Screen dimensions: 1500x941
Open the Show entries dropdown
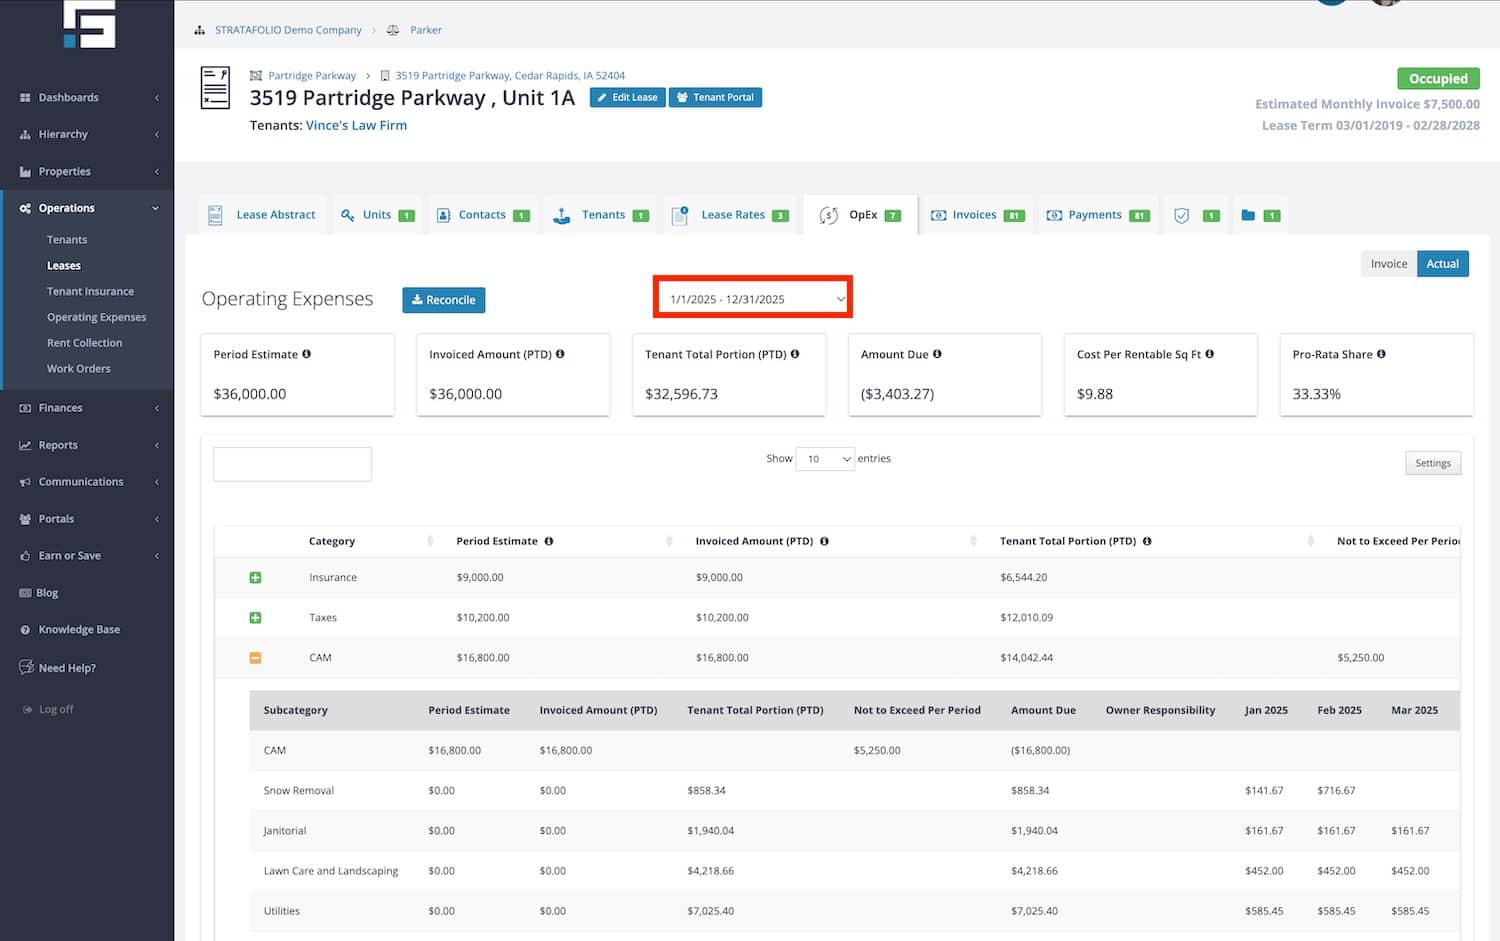[825, 459]
